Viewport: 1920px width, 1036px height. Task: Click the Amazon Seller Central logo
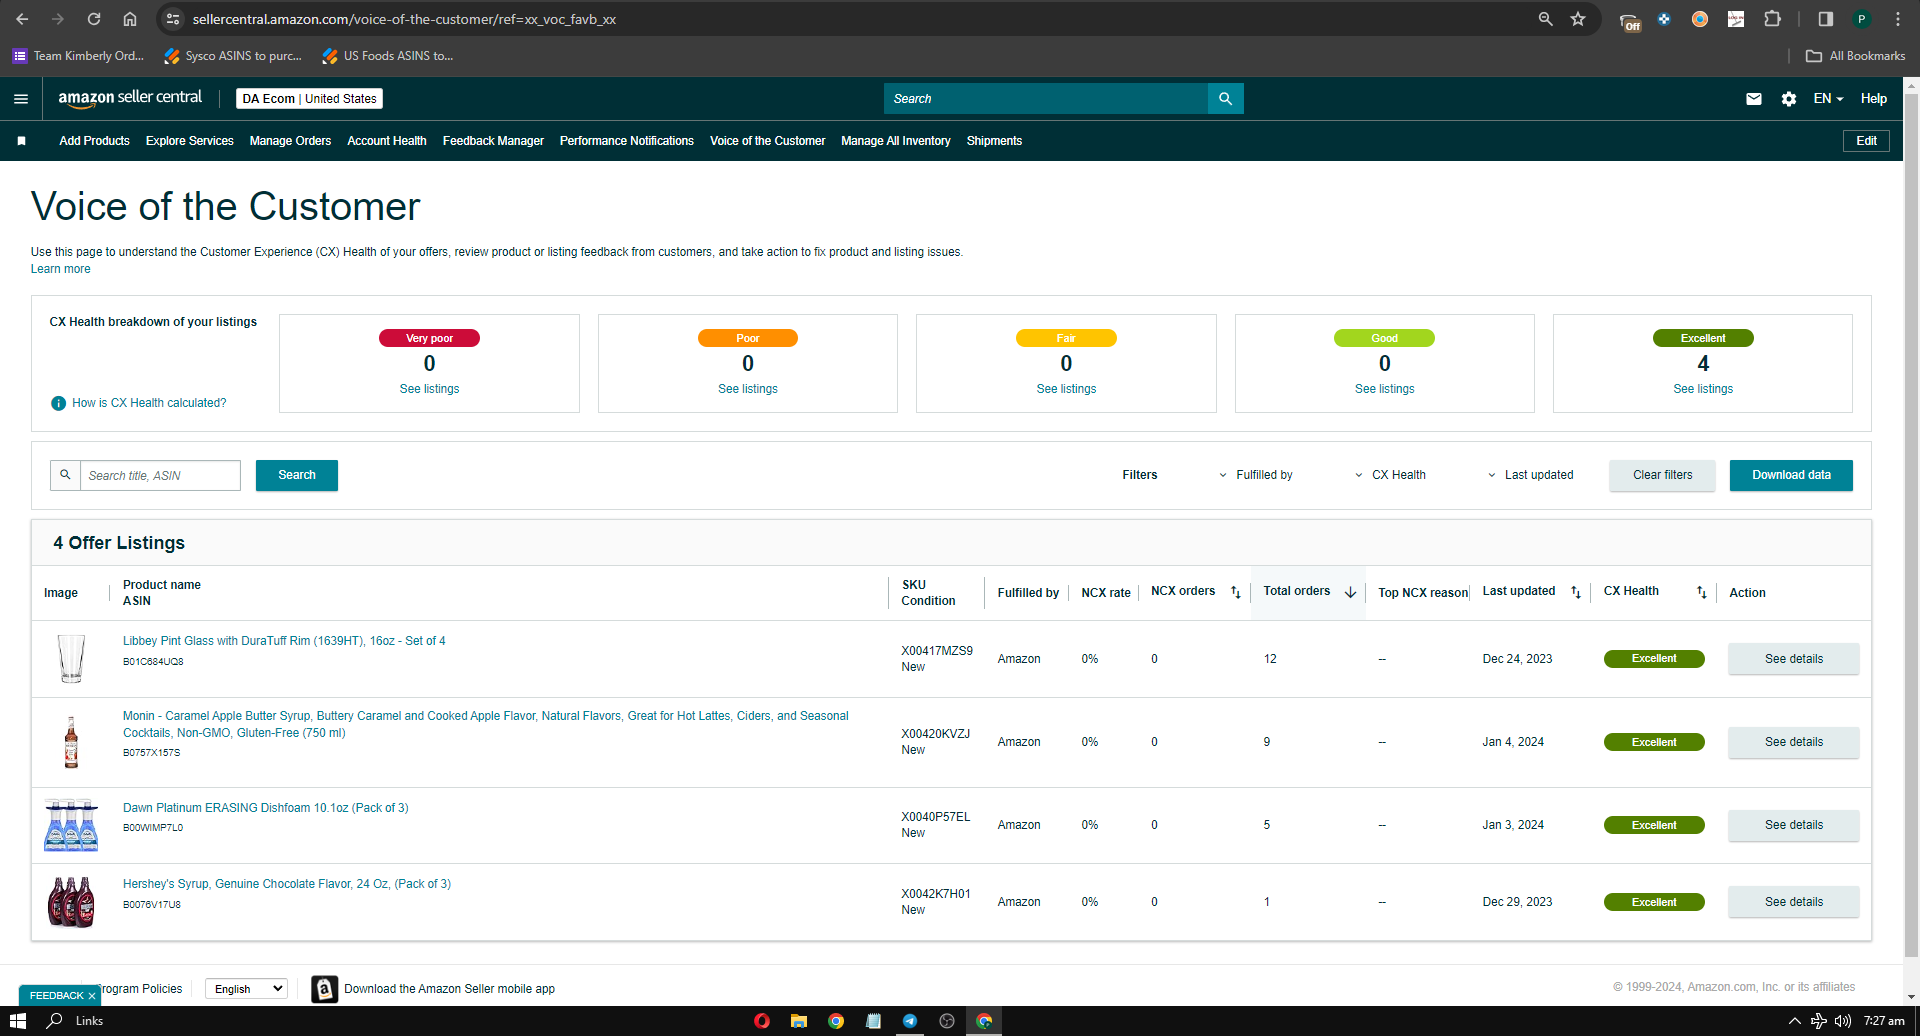click(x=130, y=98)
